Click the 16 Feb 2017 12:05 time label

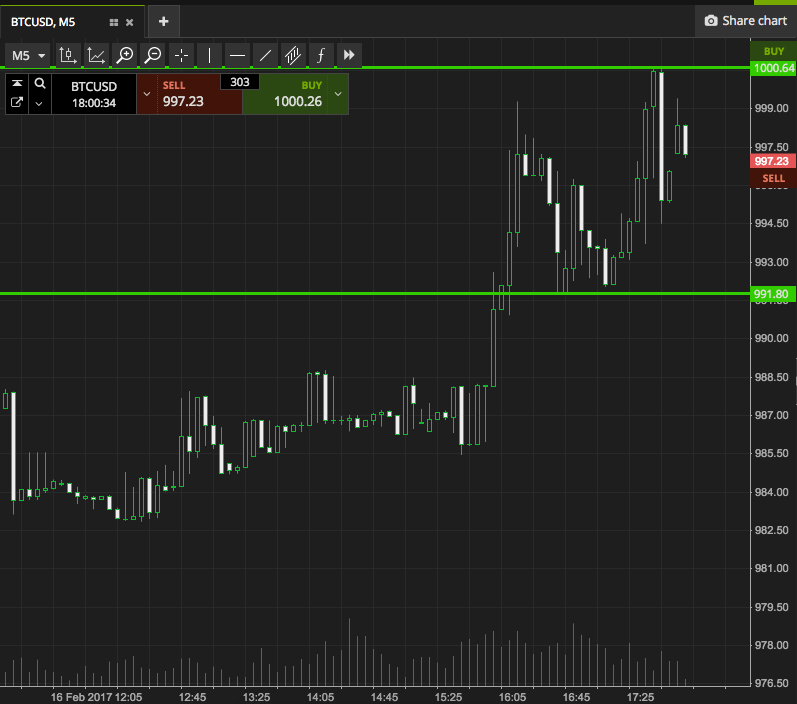97,697
